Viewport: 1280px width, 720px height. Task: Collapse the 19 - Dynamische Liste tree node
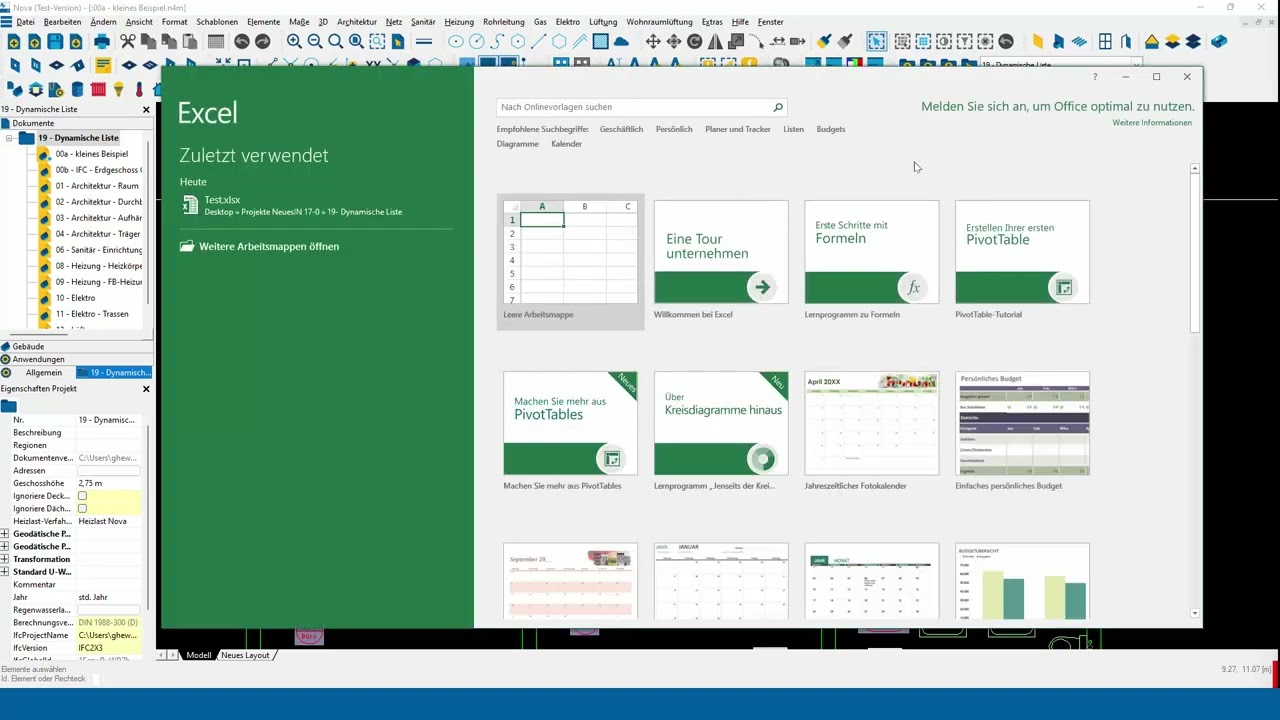(9, 138)
